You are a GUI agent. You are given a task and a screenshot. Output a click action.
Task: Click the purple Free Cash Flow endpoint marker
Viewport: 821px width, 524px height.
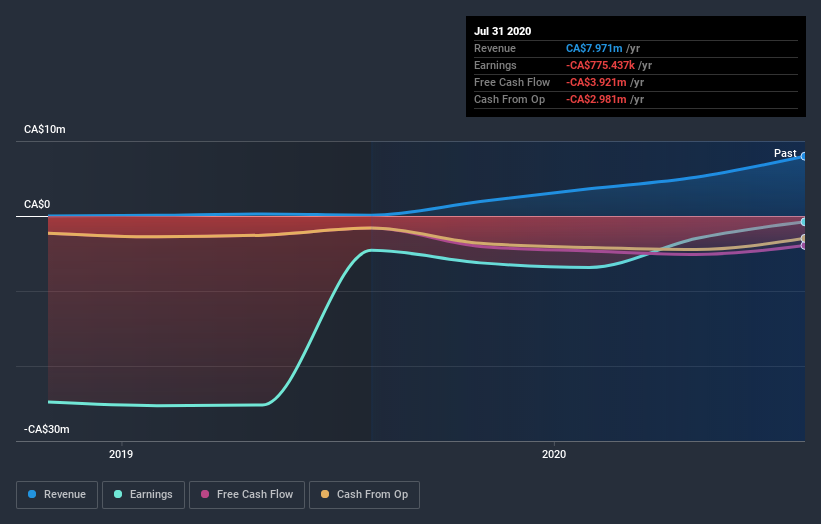[804, 246]
